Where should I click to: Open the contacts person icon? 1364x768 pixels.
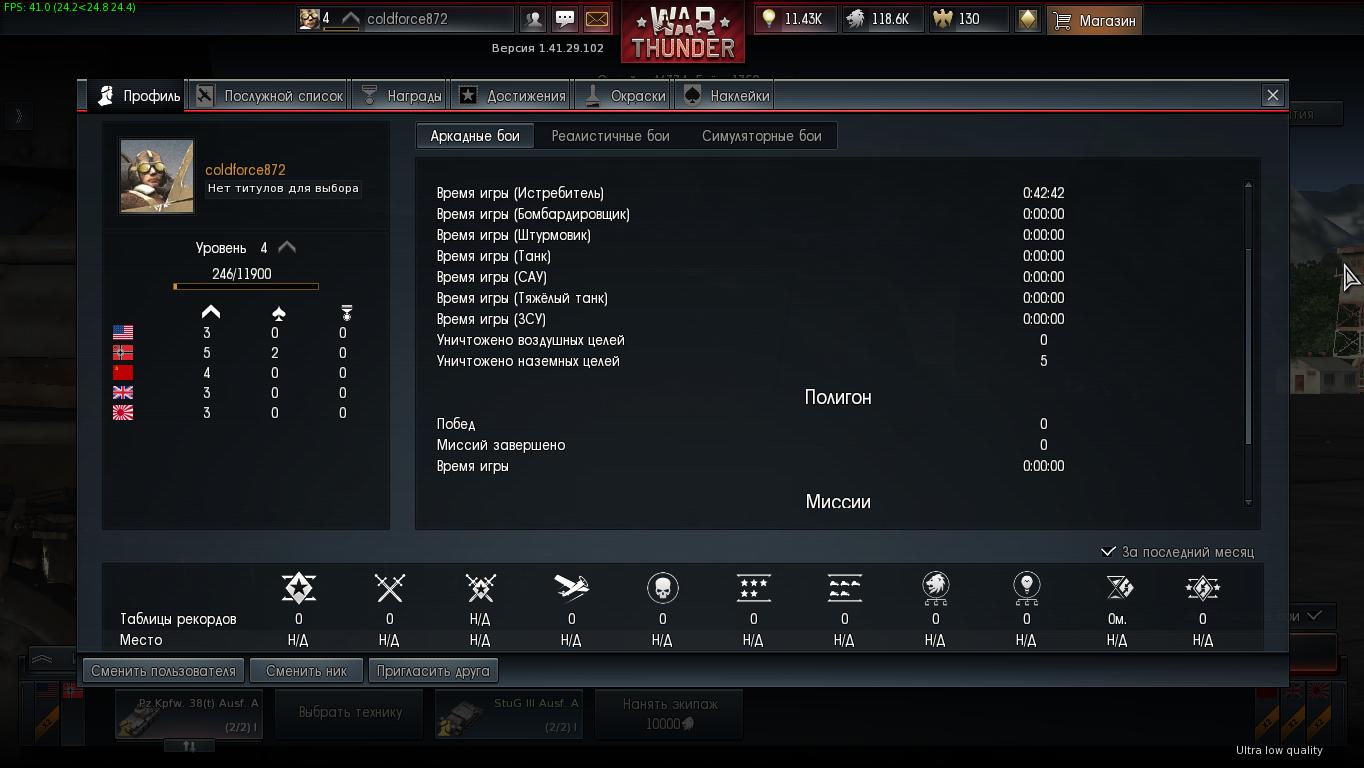coord(534,19)
